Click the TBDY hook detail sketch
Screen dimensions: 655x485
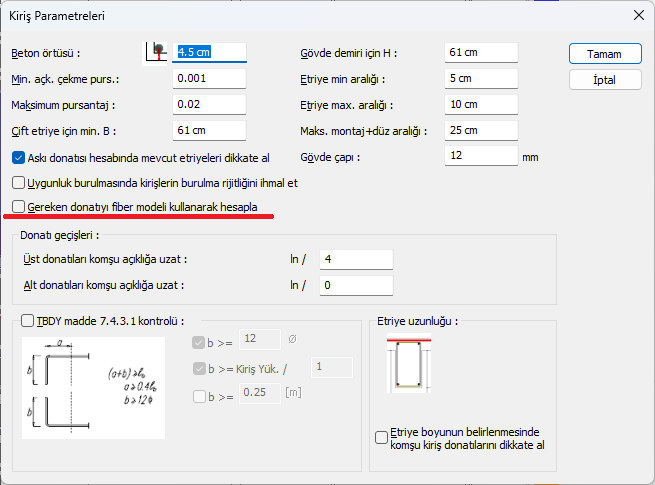tap(93, 386)
